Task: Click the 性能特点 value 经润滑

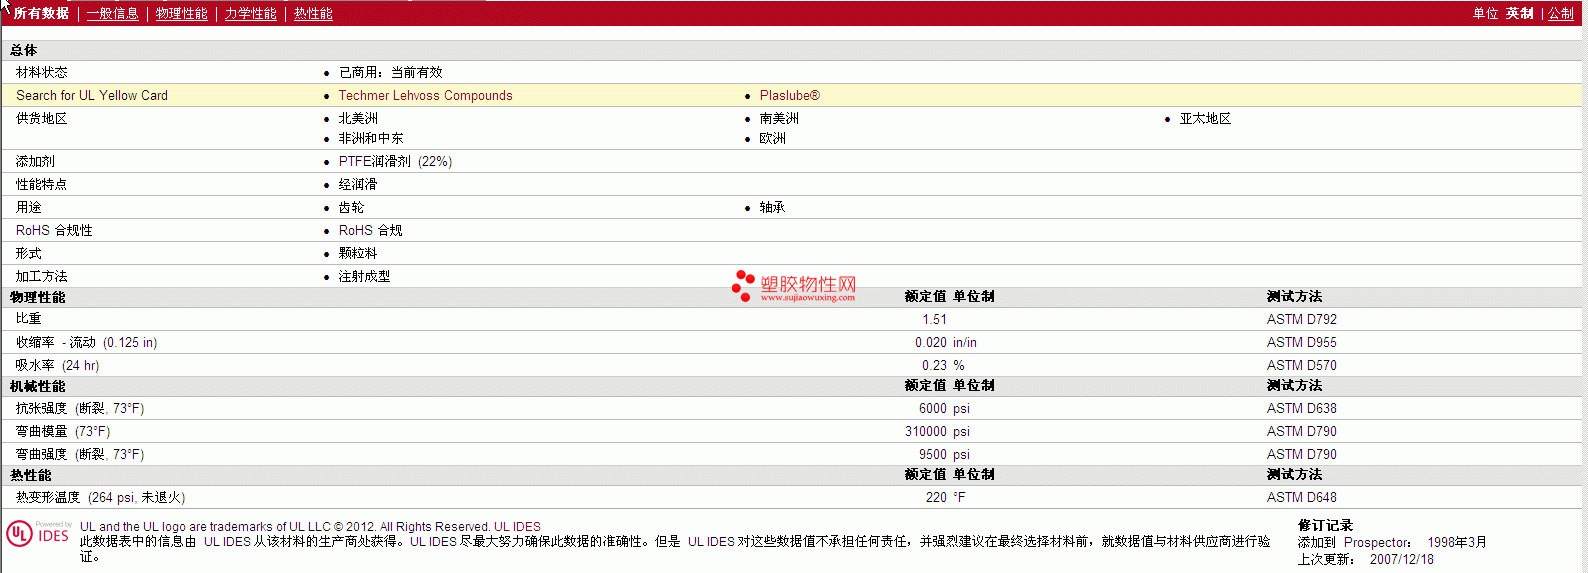Action: coord(358,184)
